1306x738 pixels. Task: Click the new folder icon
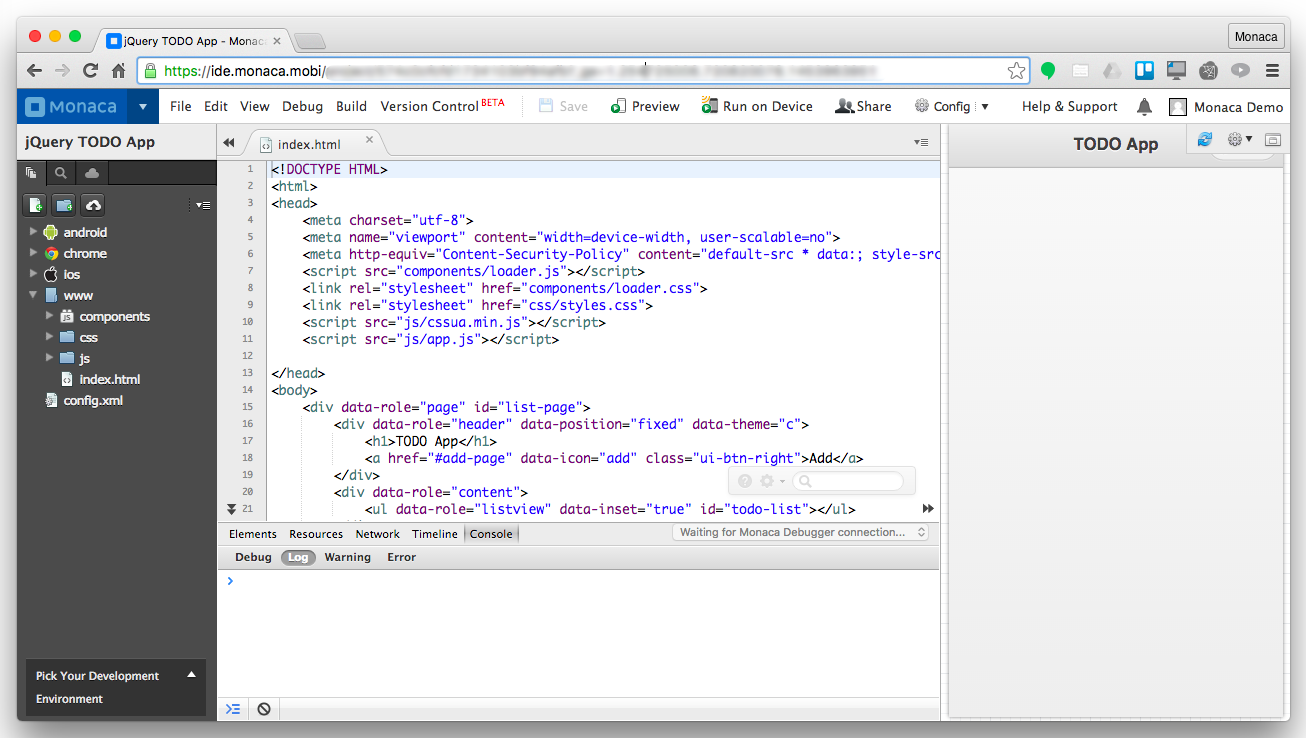click(x=64, y=205)
